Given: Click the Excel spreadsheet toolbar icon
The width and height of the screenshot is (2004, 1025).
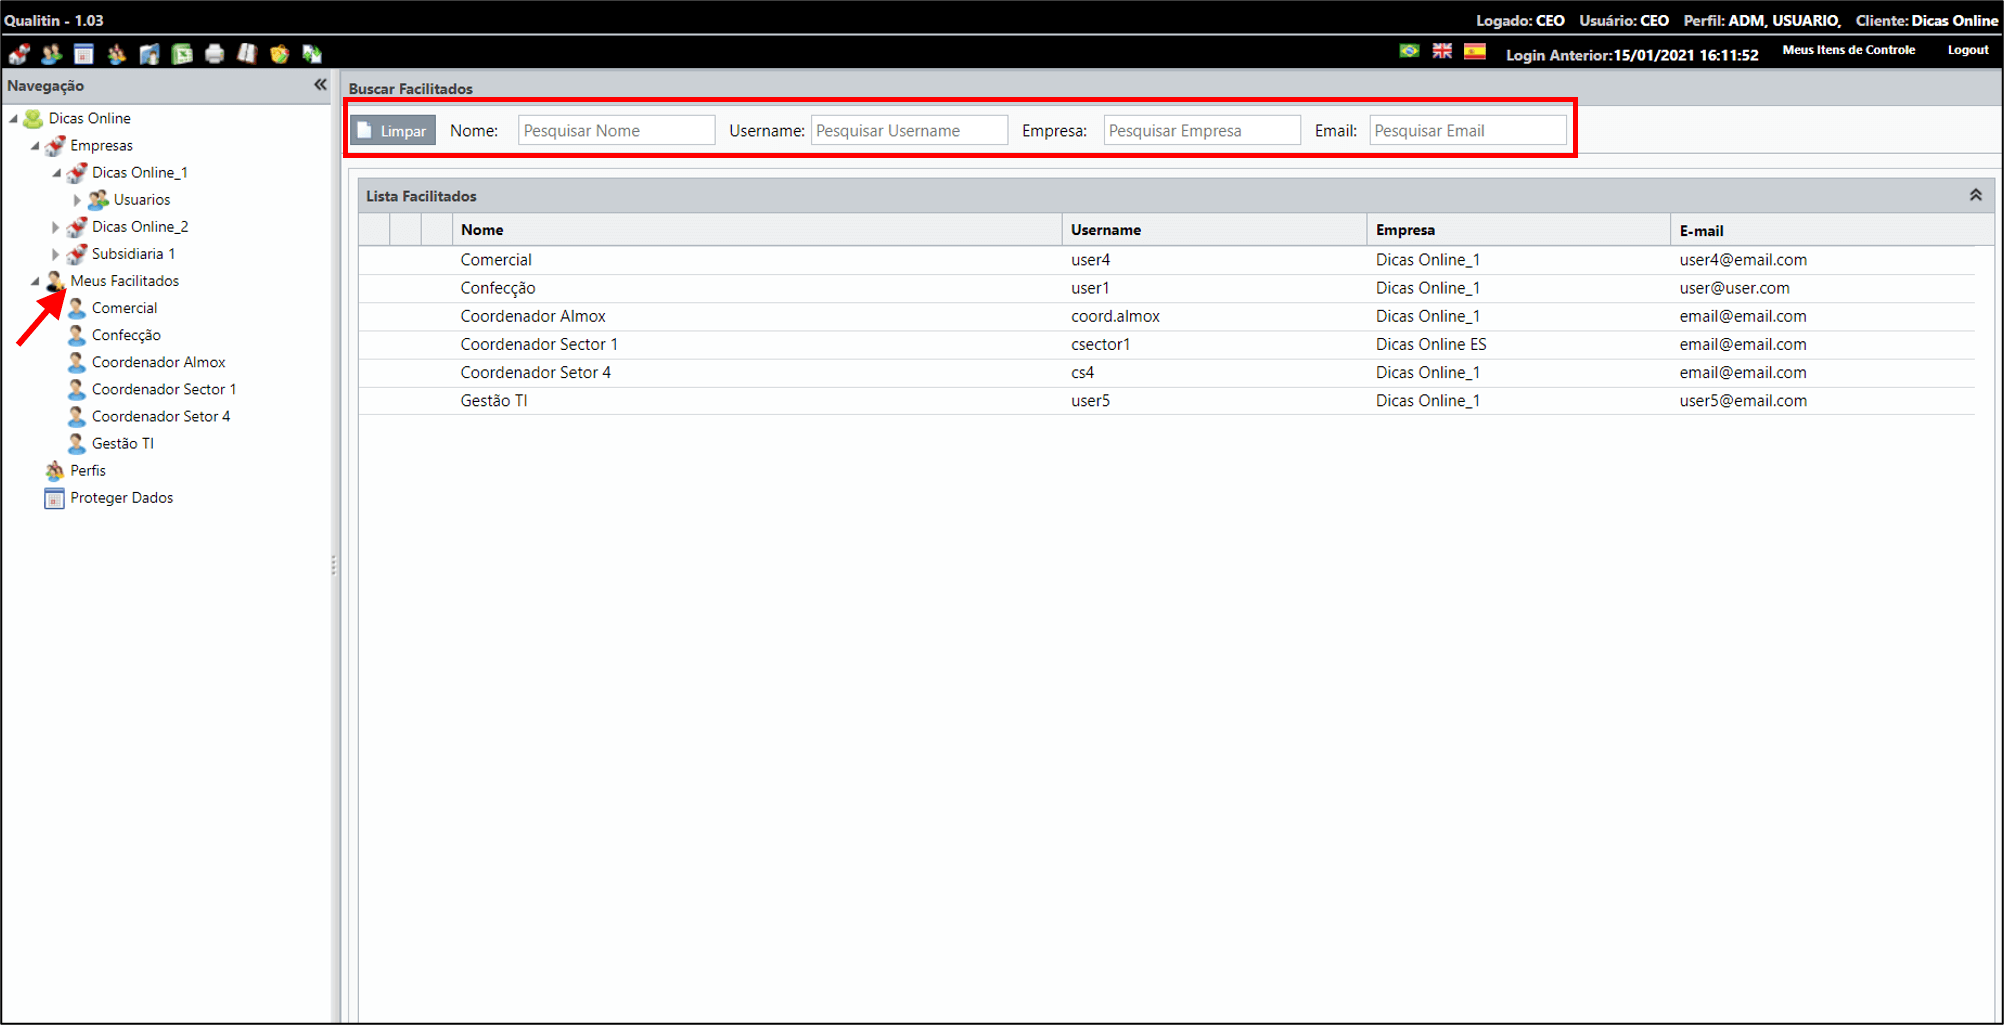Looking at the screenshot, I should (182, 54).
